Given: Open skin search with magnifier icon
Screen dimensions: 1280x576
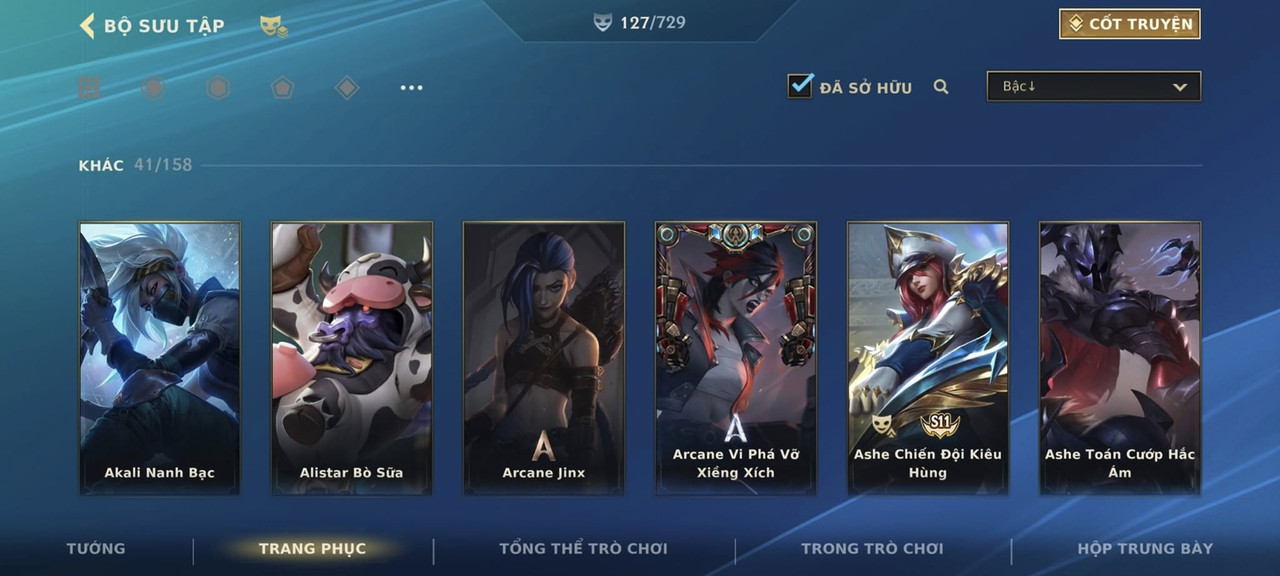Looking at the screenshot, I should click(x=941, y=87).
